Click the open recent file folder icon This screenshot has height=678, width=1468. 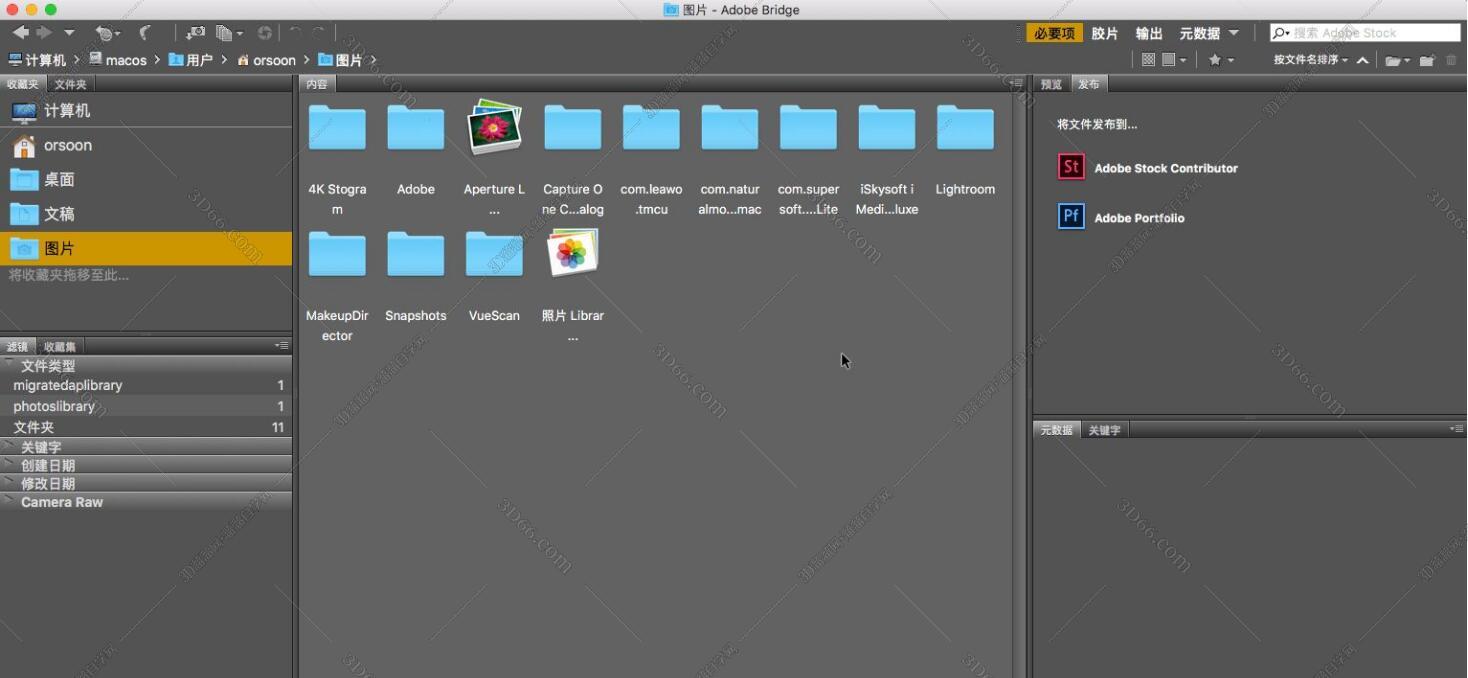click(1393, 60)
